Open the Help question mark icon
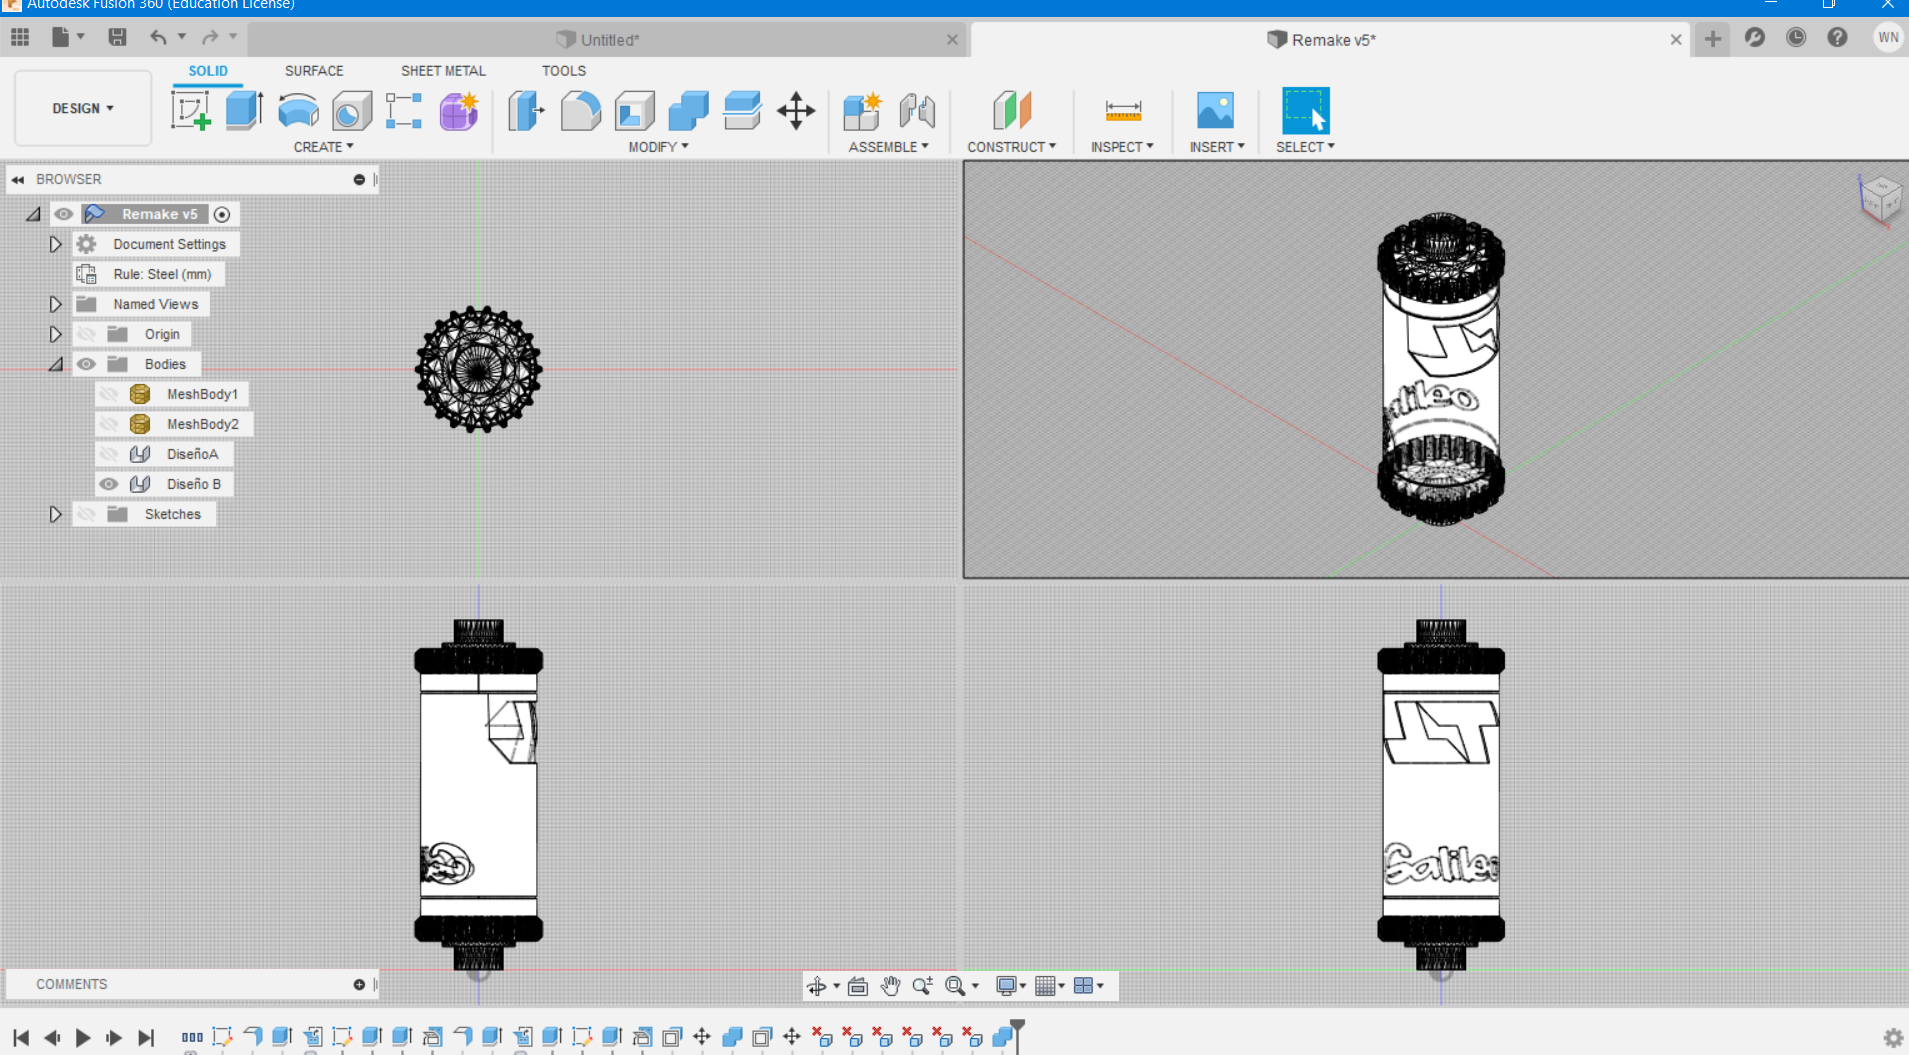The height and width of the screenshot is (1055, 1909). pos(1837,38)
